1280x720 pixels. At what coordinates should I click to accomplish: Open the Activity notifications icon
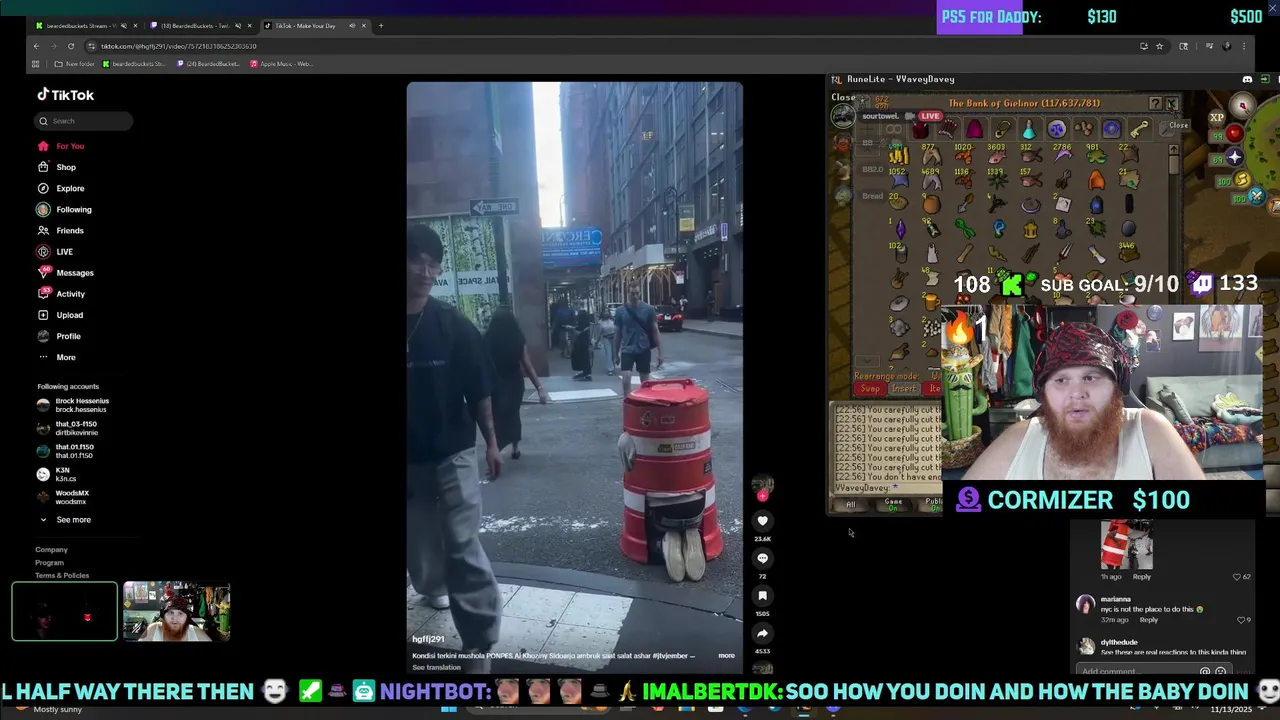(x=43, y=293)
